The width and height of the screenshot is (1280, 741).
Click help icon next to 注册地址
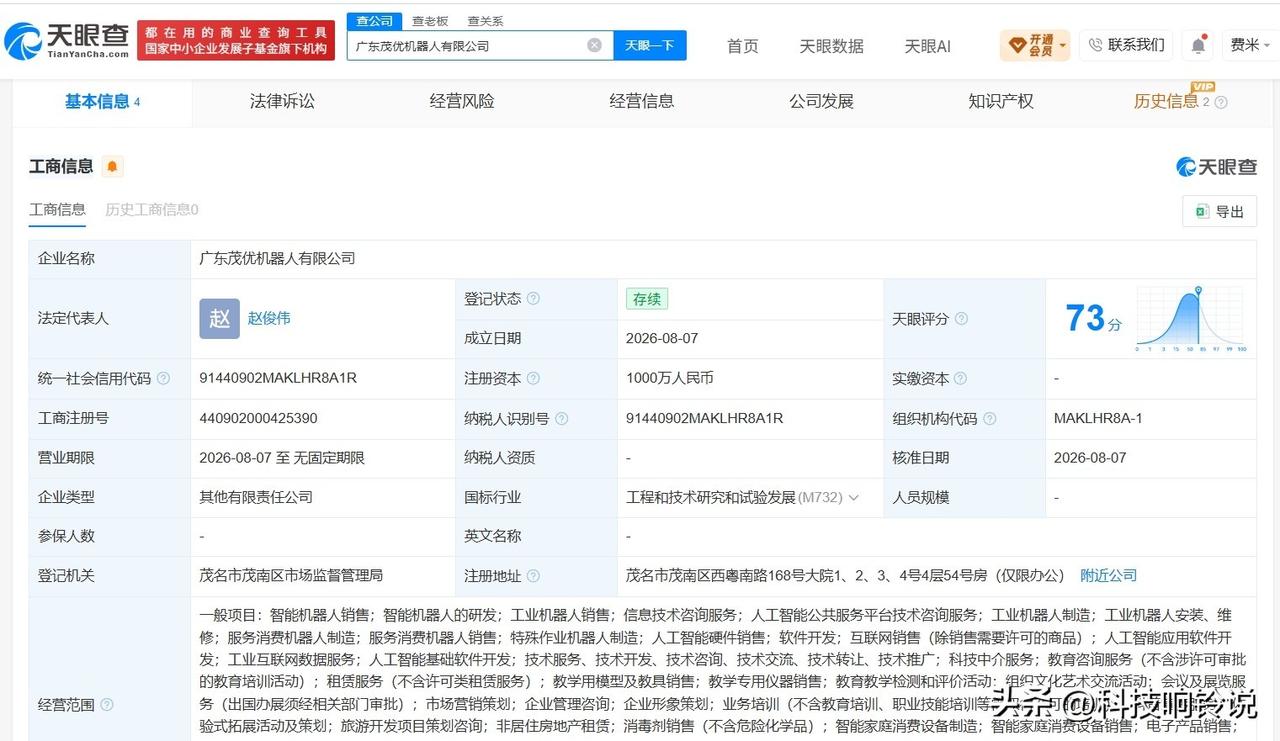tap(533, 576)
